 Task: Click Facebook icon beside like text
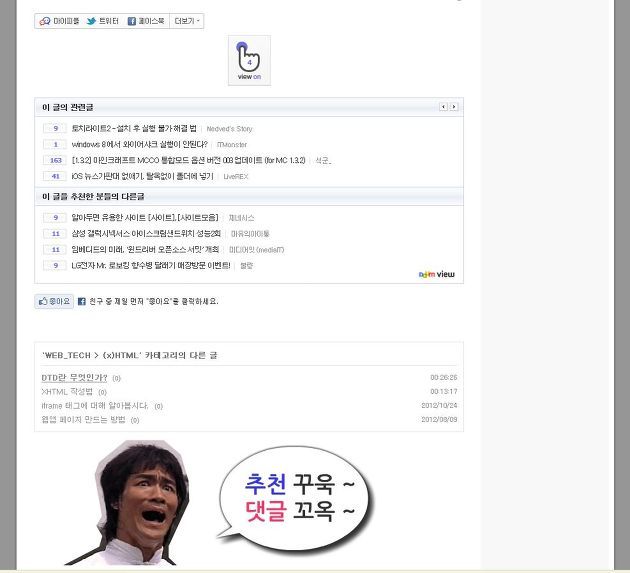point(82,301)
